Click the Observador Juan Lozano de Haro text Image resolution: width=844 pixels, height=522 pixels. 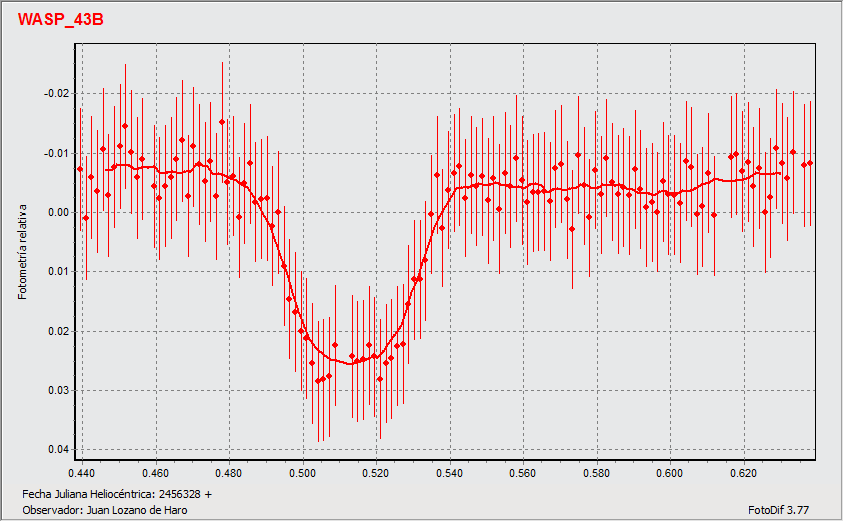tap(104, 510)
